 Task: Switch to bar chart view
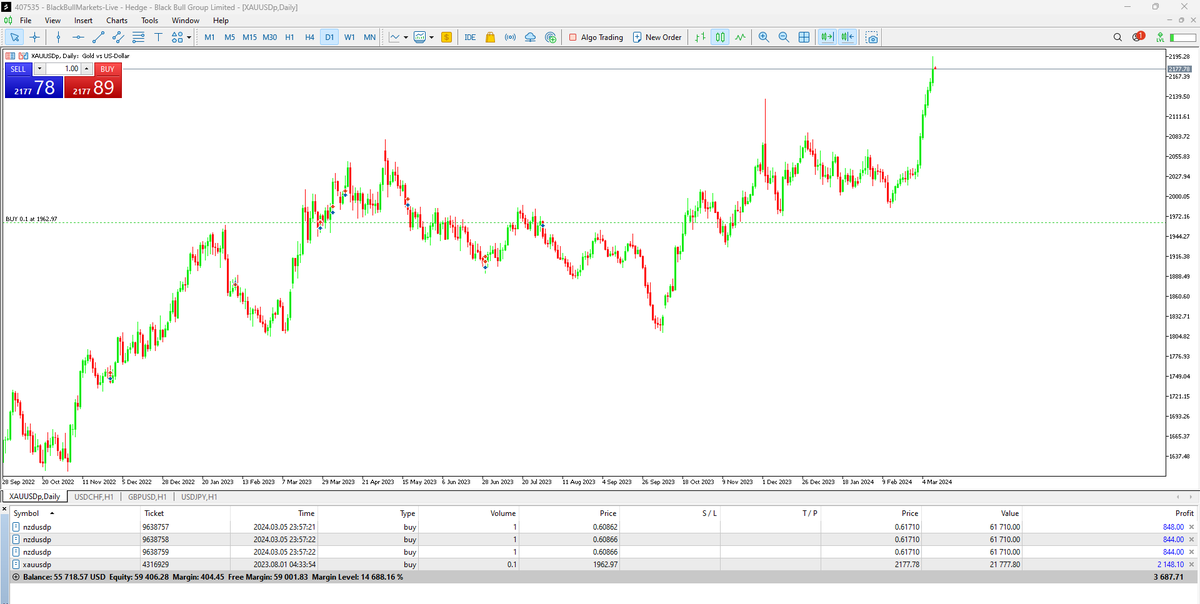tap(700, 37)
